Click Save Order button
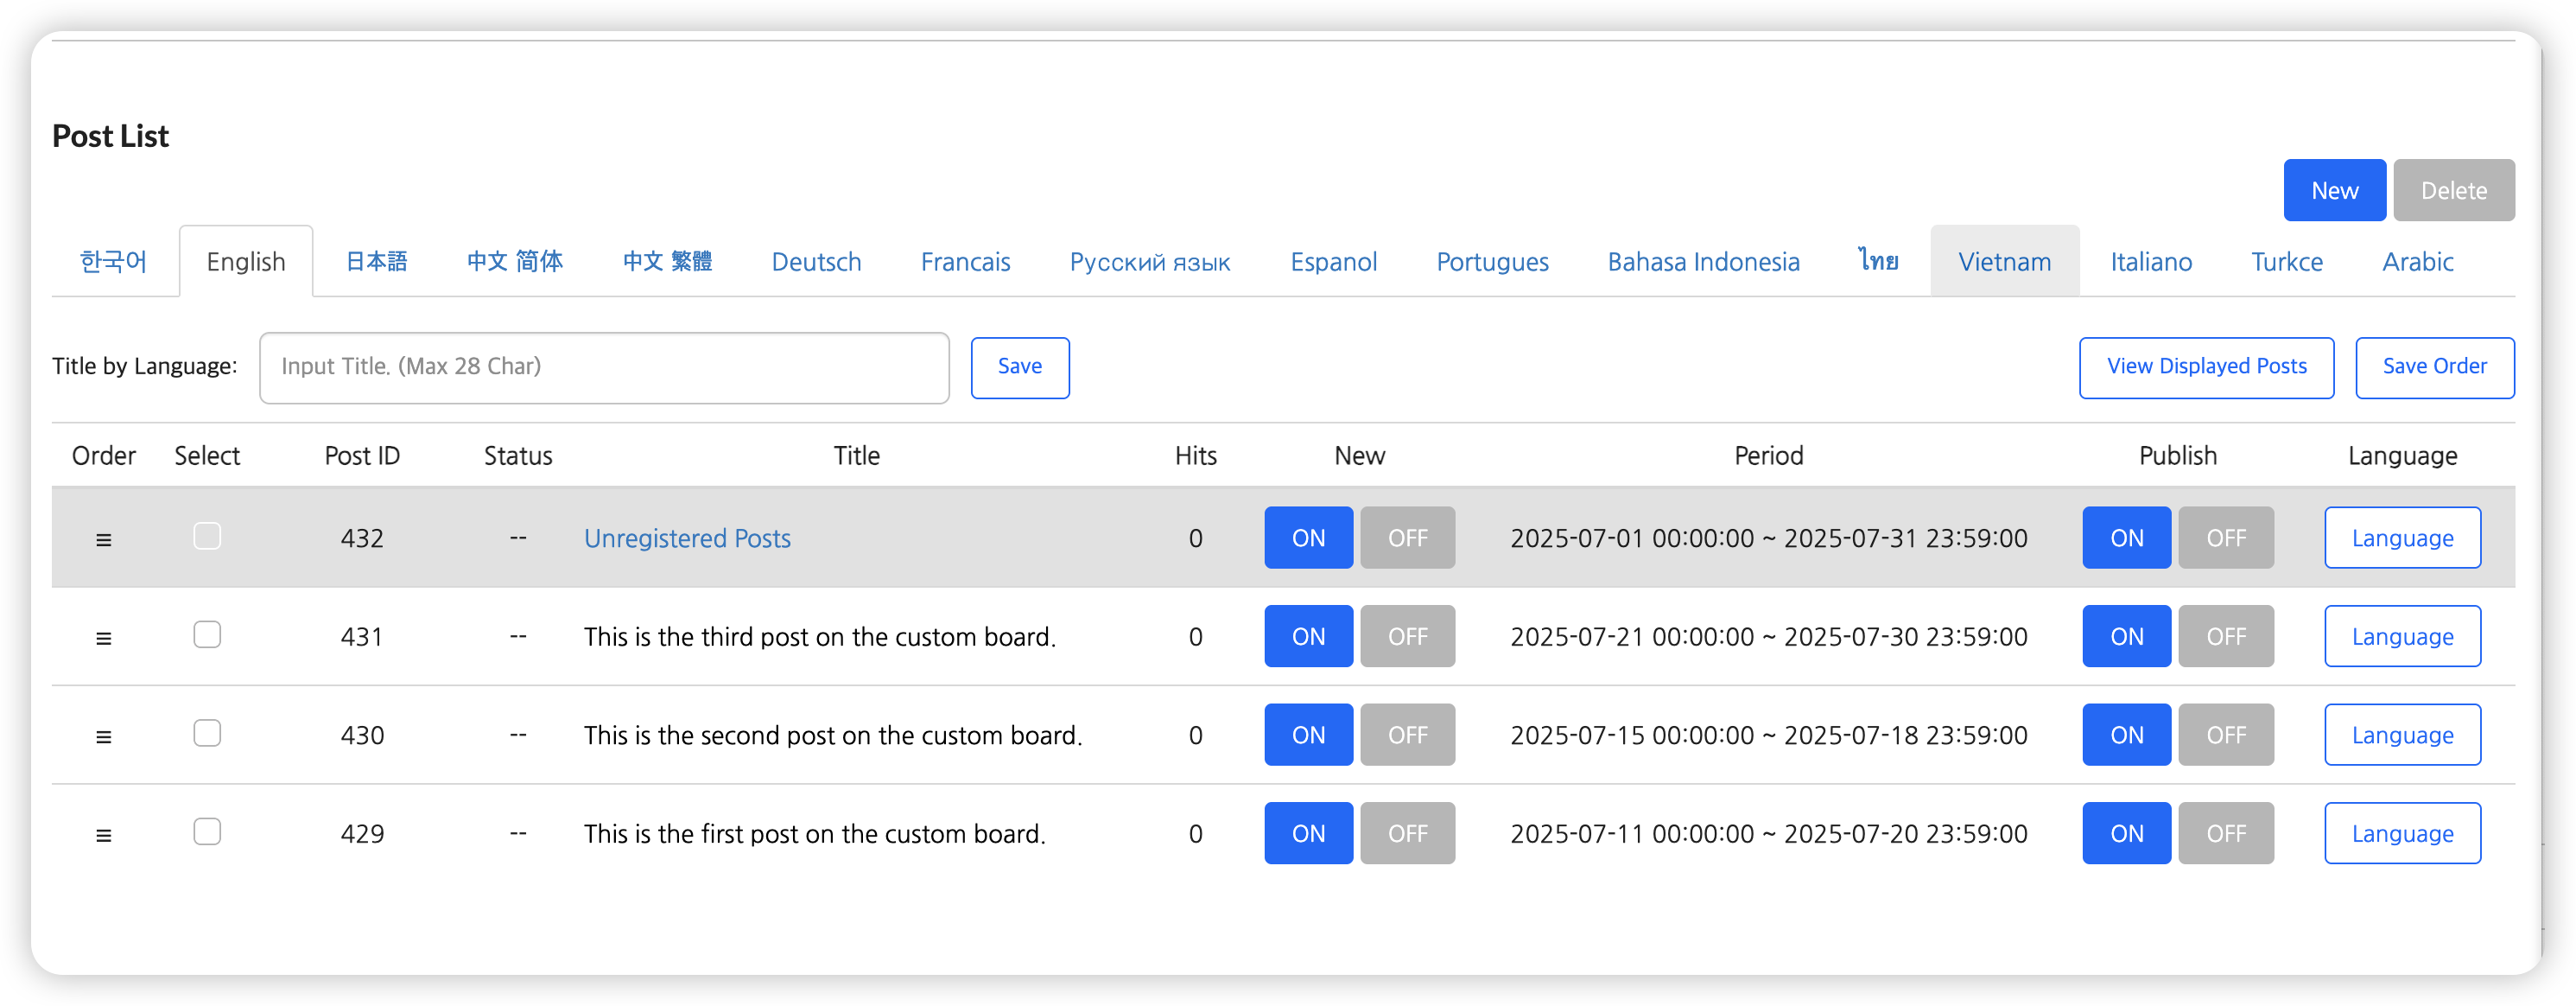Image resolution: width=2576 pixels, height=1006 pixels. 2433,367
